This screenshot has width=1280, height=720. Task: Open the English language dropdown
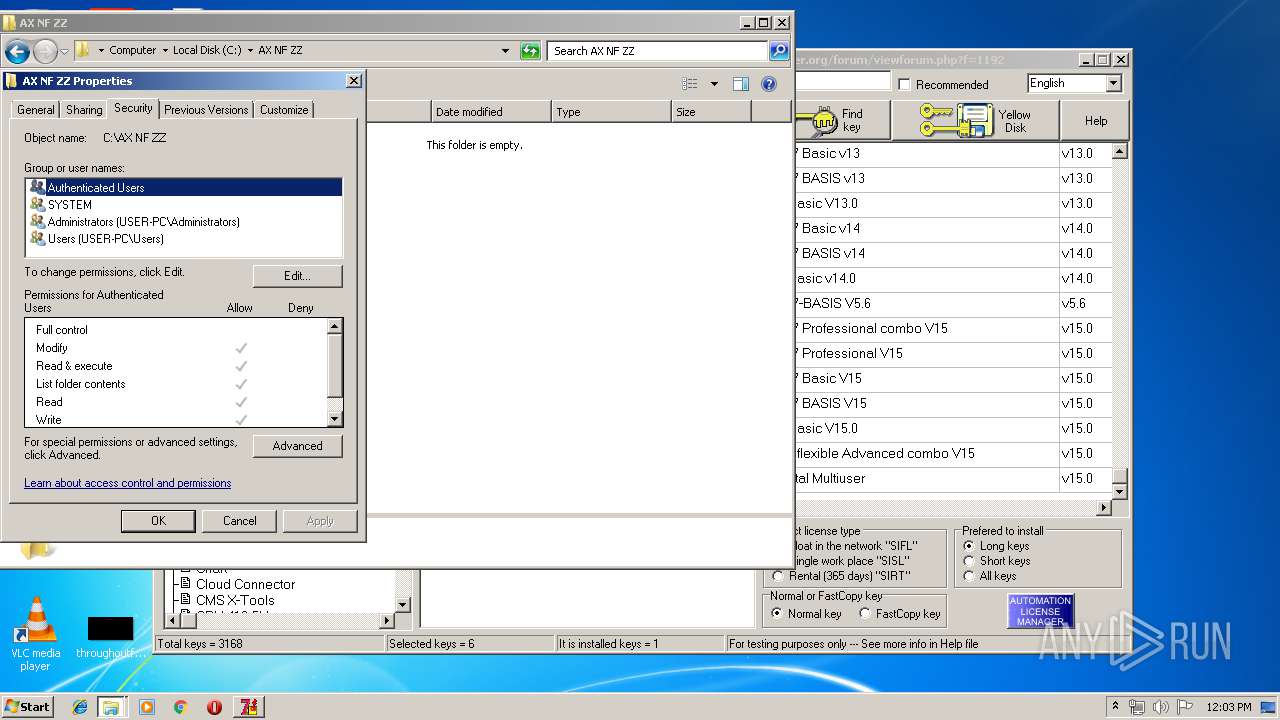pos(1113,84)
